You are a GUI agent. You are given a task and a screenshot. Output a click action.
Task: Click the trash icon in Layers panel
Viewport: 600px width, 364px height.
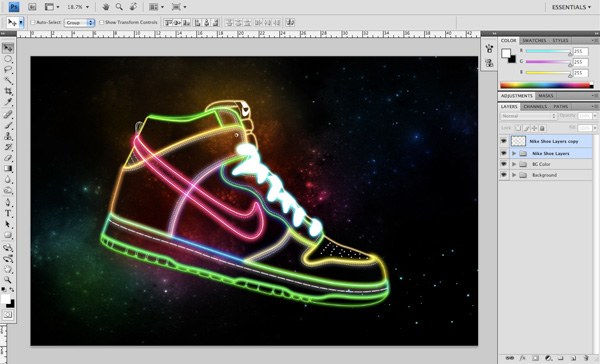point(586,358)
